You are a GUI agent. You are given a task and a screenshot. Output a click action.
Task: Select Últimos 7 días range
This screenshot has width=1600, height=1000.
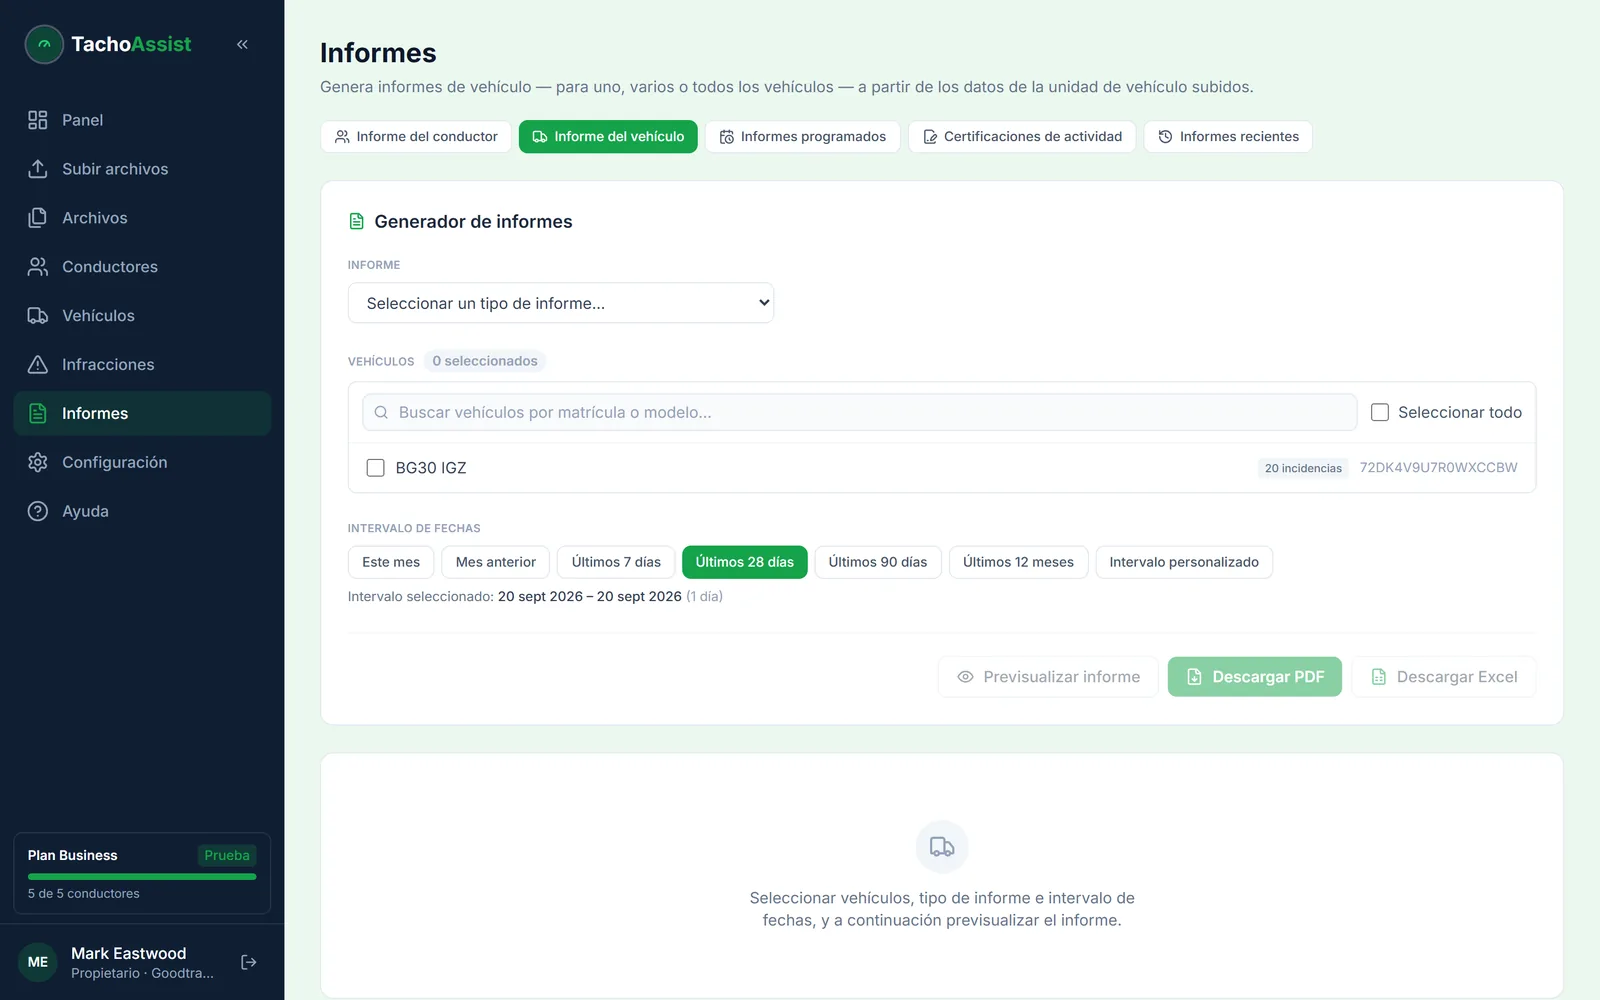click(616, 562)
